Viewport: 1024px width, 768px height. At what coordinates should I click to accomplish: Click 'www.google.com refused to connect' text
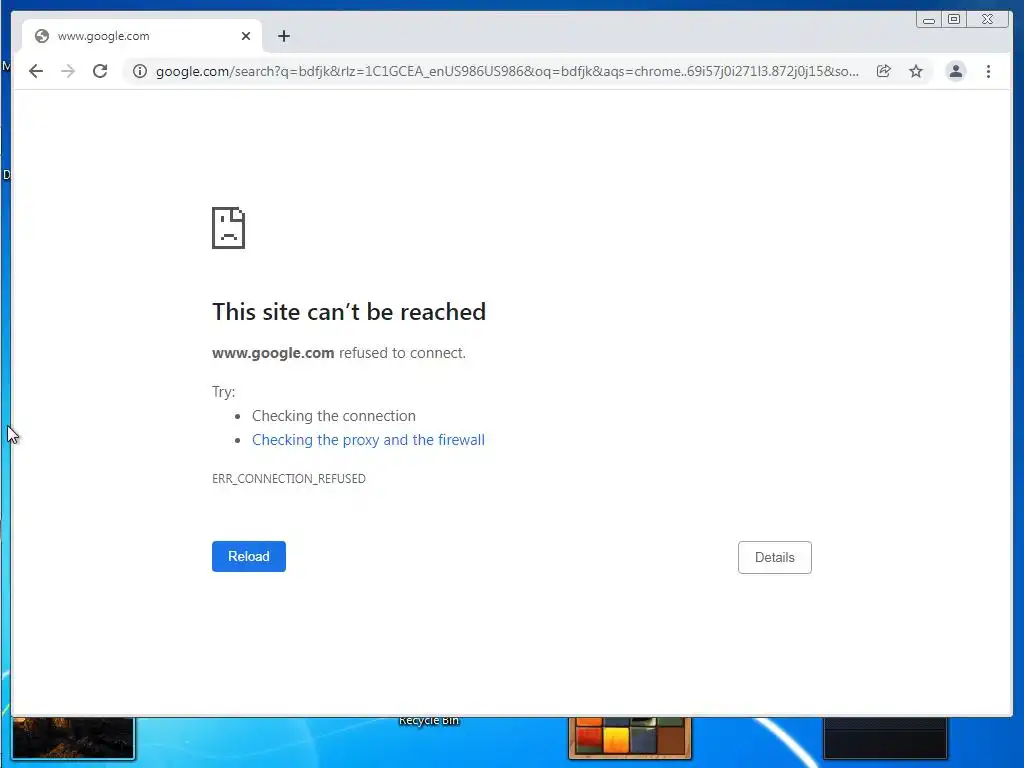pyautogui.click(x=339, y=353)
